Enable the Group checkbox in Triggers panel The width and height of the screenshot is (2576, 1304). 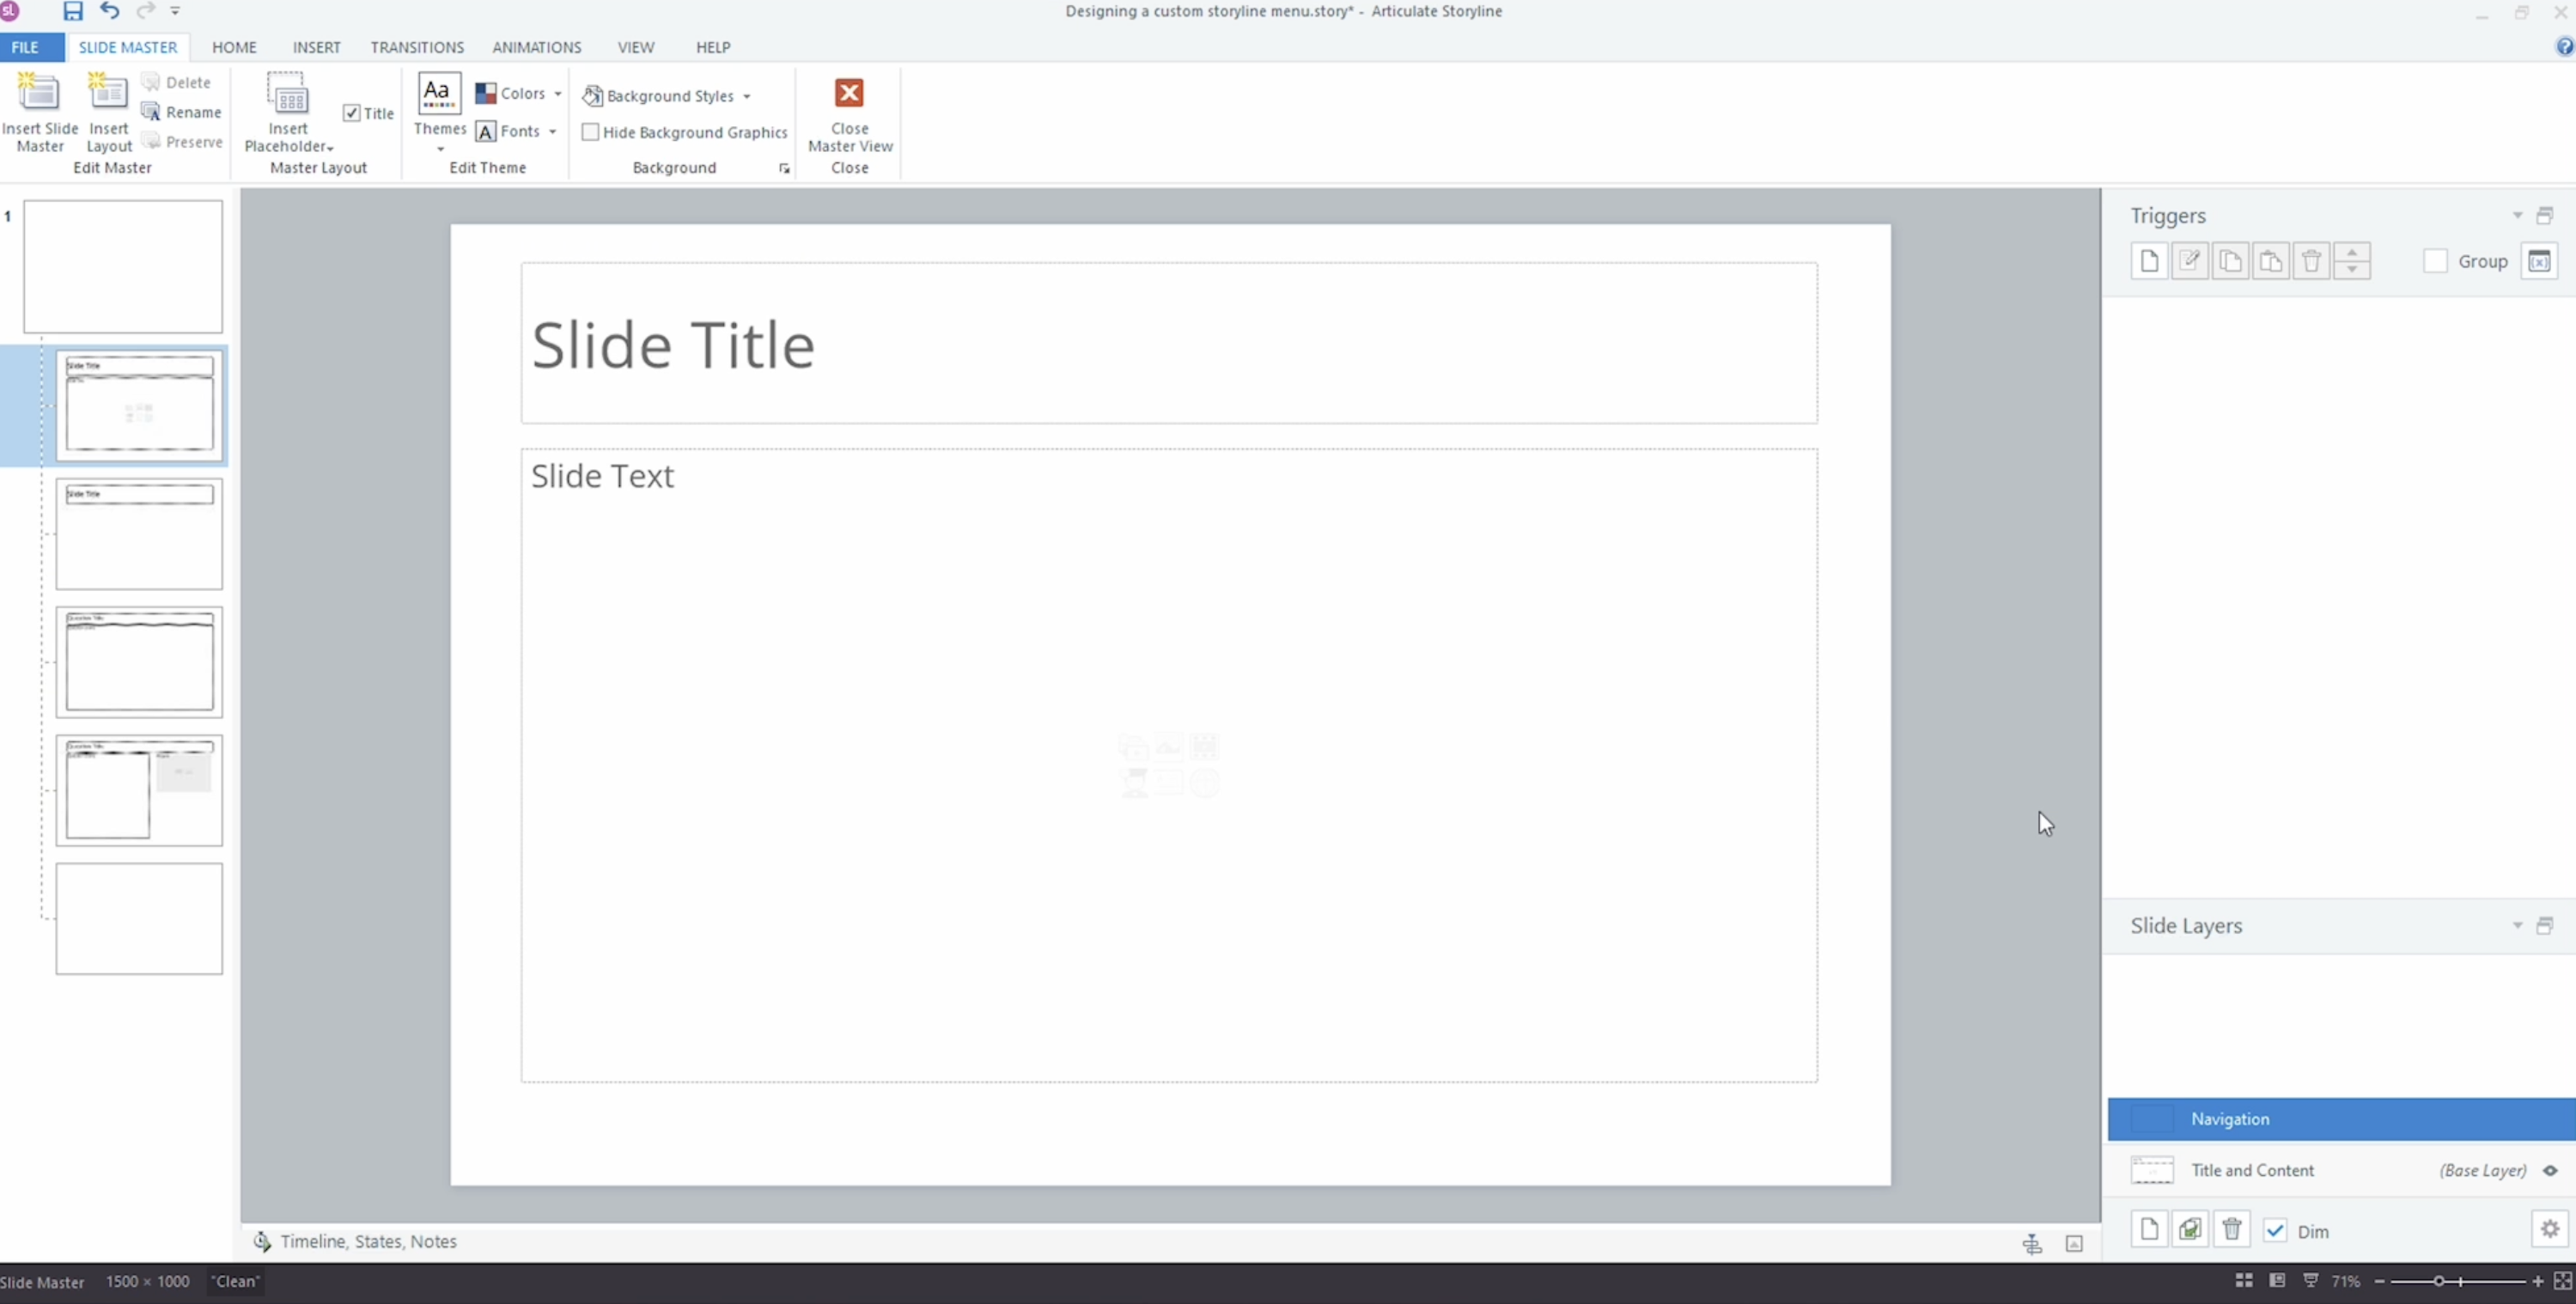[2436, 260]
